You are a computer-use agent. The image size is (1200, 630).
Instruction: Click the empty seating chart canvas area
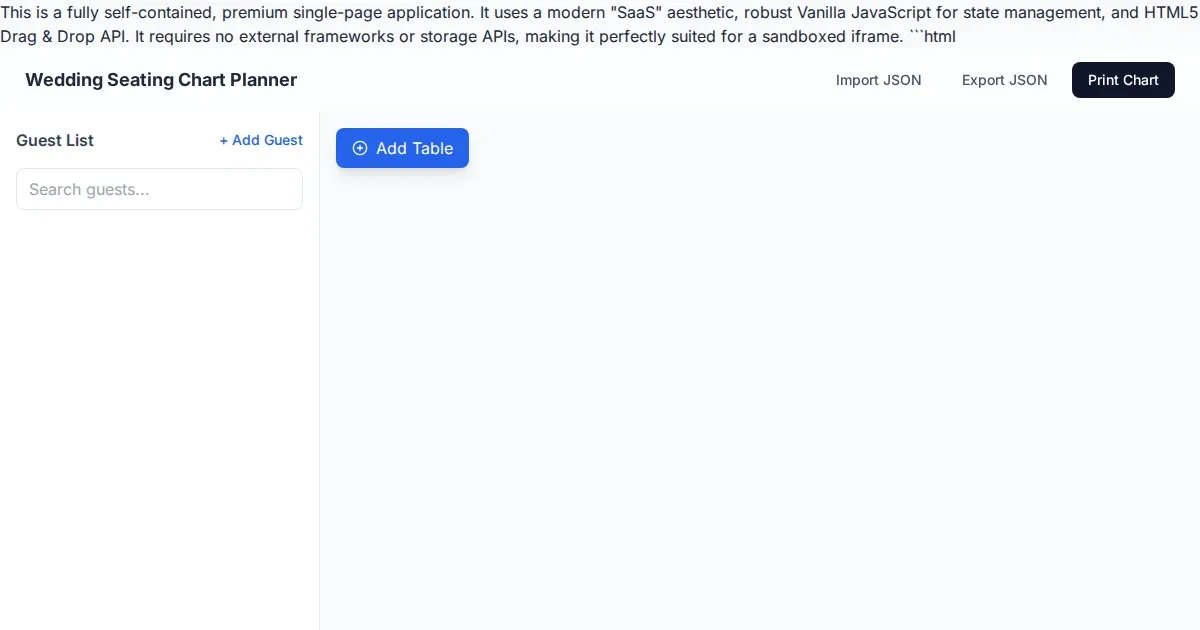point(760,400)
